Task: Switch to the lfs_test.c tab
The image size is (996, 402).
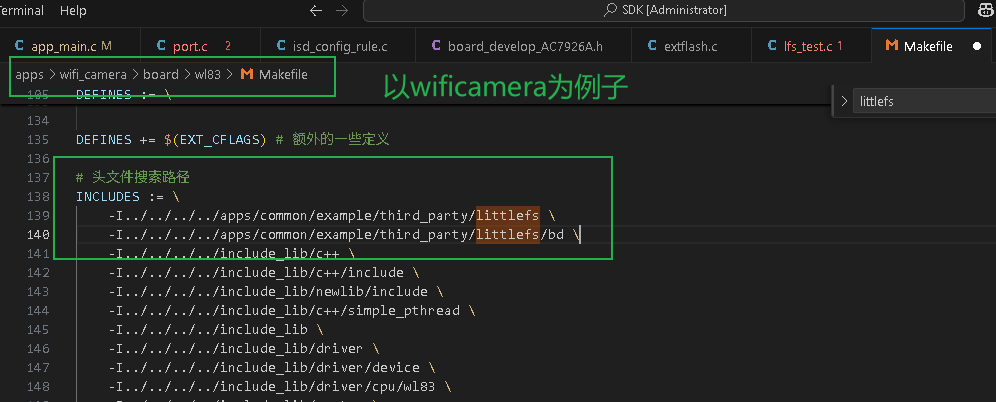Action: [x=811, y=46]
